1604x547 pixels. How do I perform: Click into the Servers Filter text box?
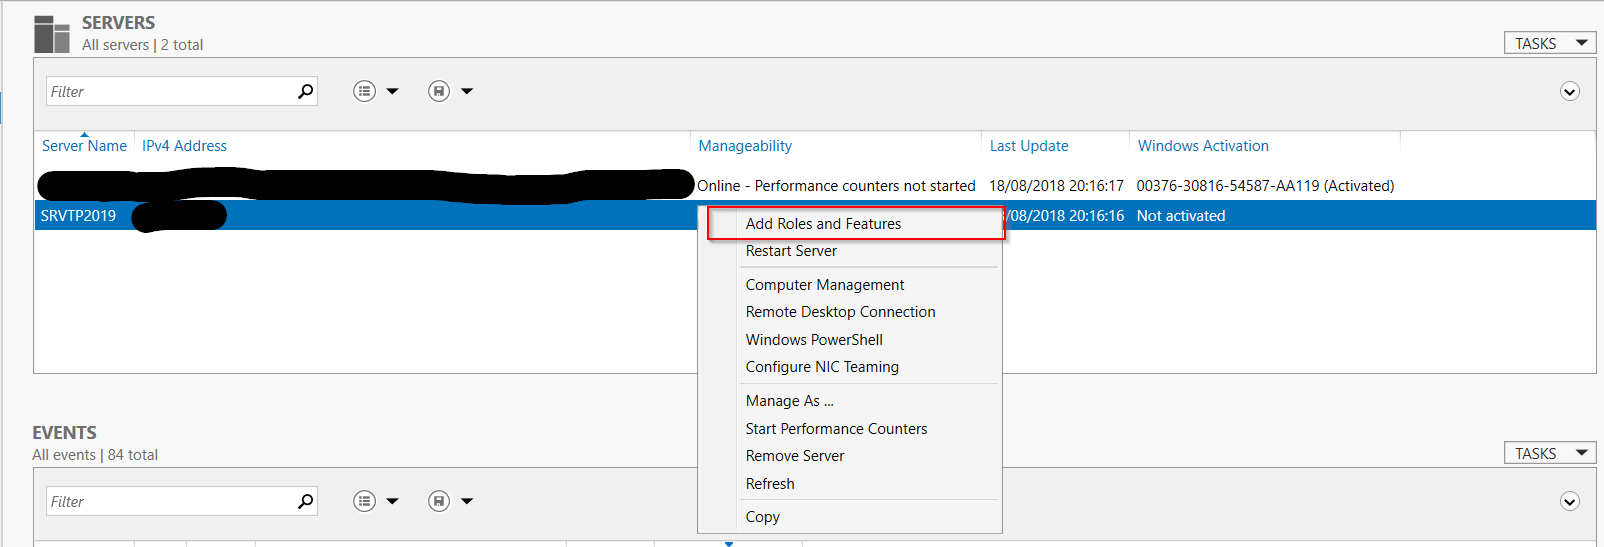point(170,91)
